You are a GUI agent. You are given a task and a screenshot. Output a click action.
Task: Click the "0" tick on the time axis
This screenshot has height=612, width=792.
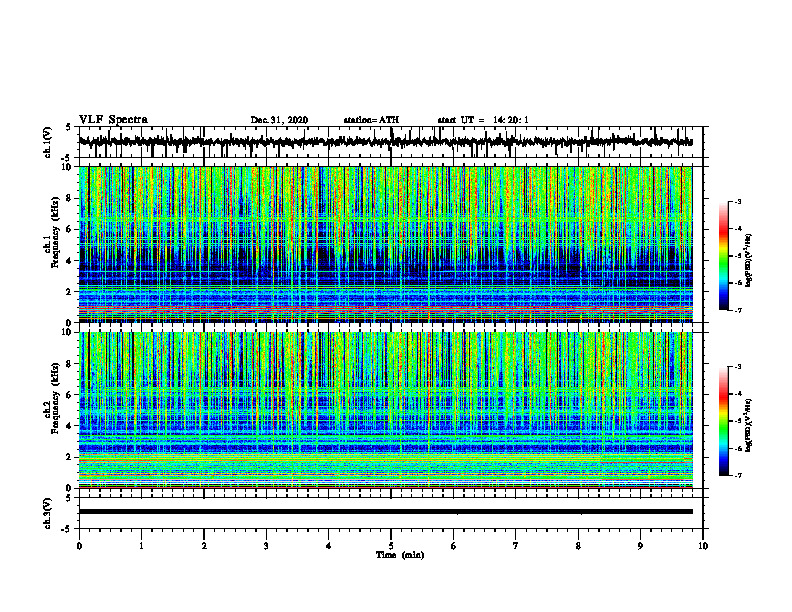point(79,546)
